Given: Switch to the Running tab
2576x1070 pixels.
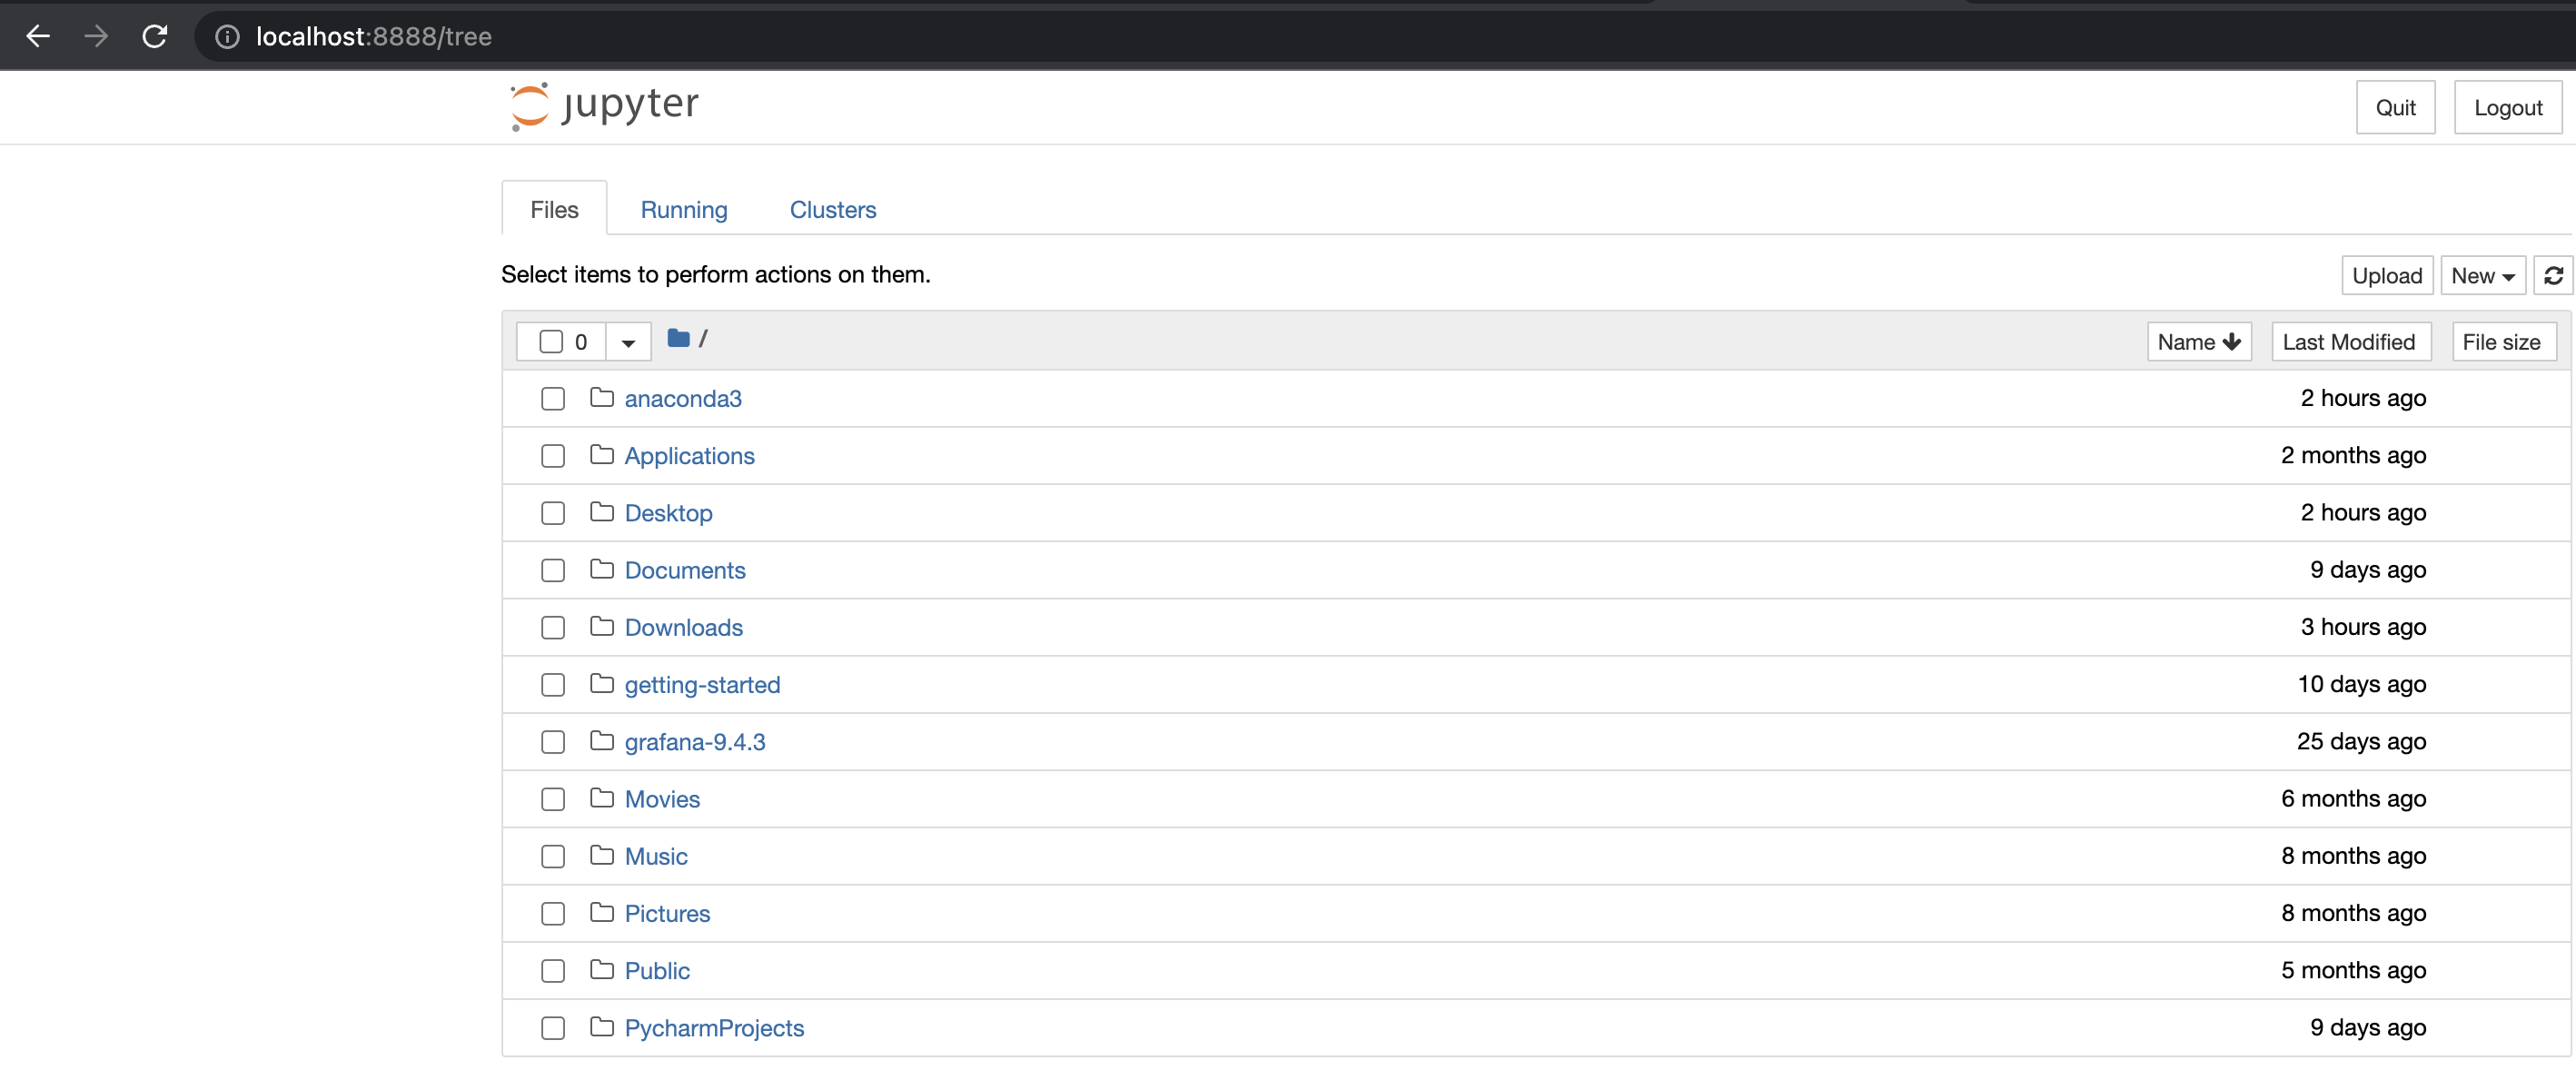Looking at the screenshot, I should [x=683, y=210].
